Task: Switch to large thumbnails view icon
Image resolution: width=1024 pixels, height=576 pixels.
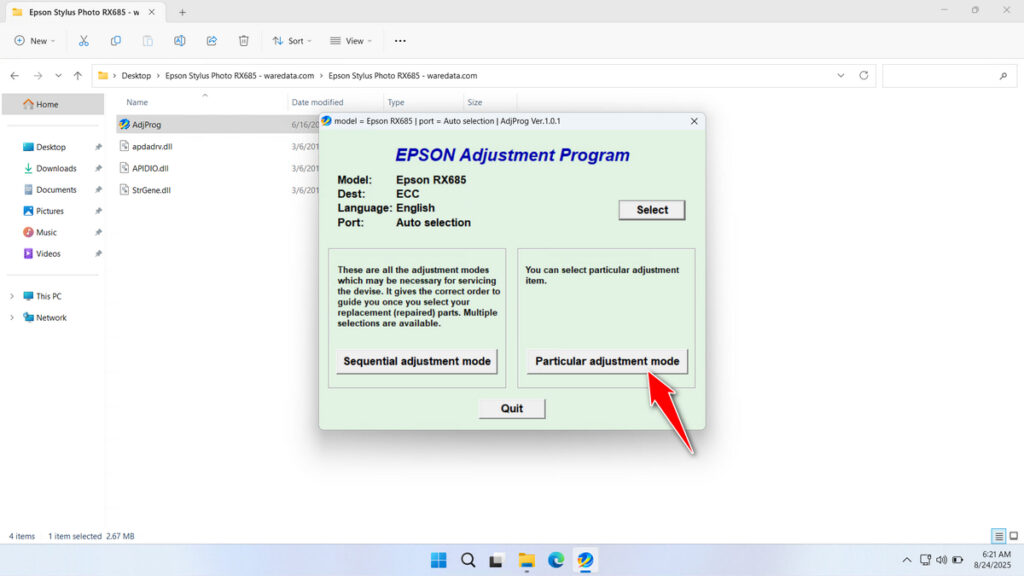Action: click(1014, 536)
